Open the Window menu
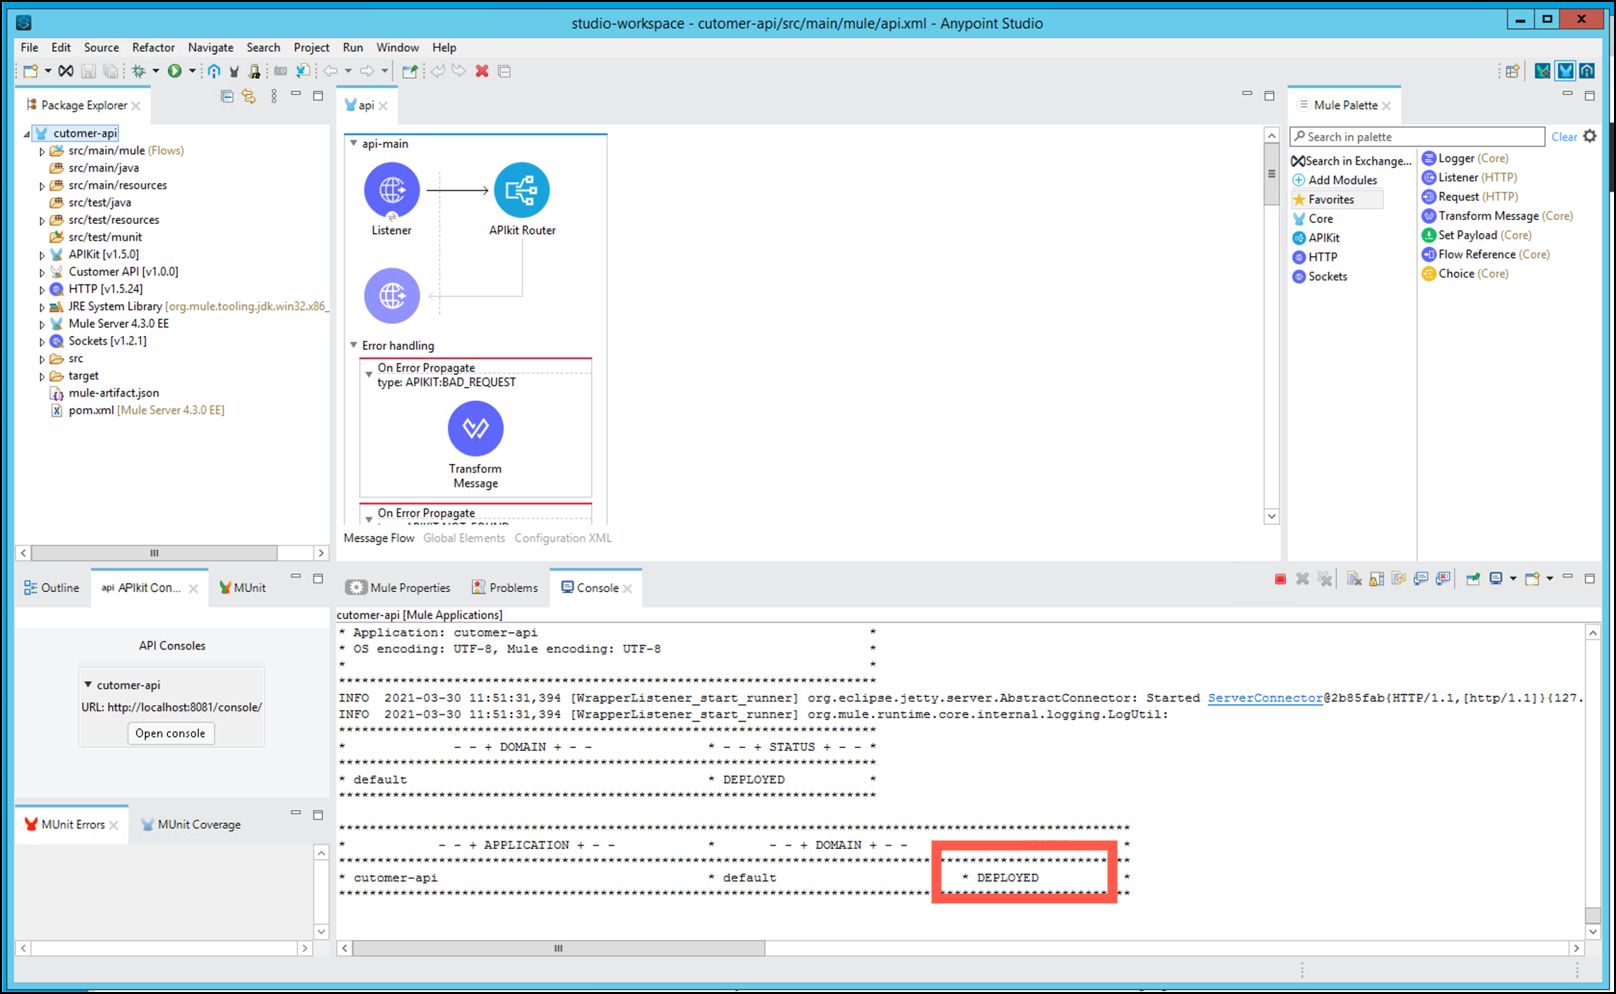1616x994 pixels. coord(398,47)
